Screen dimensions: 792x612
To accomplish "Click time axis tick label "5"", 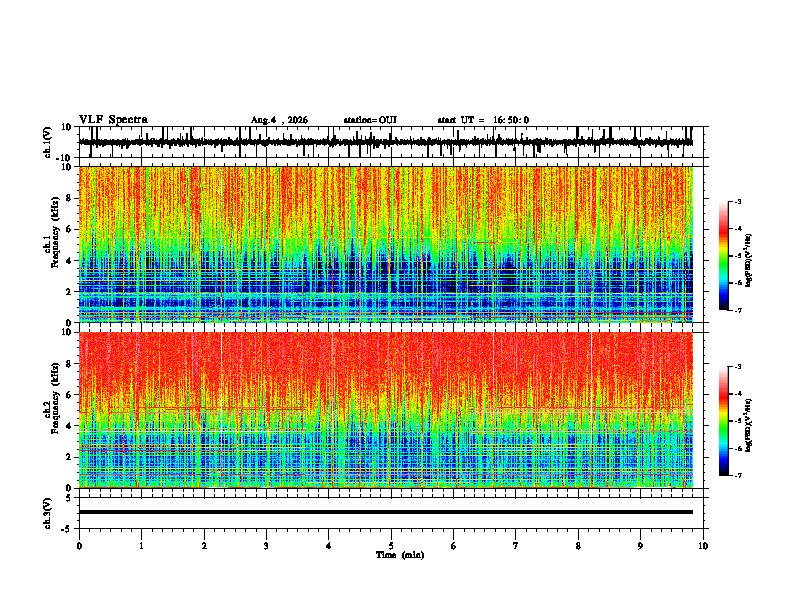I will pyautogui.click(x=391, y=546).
